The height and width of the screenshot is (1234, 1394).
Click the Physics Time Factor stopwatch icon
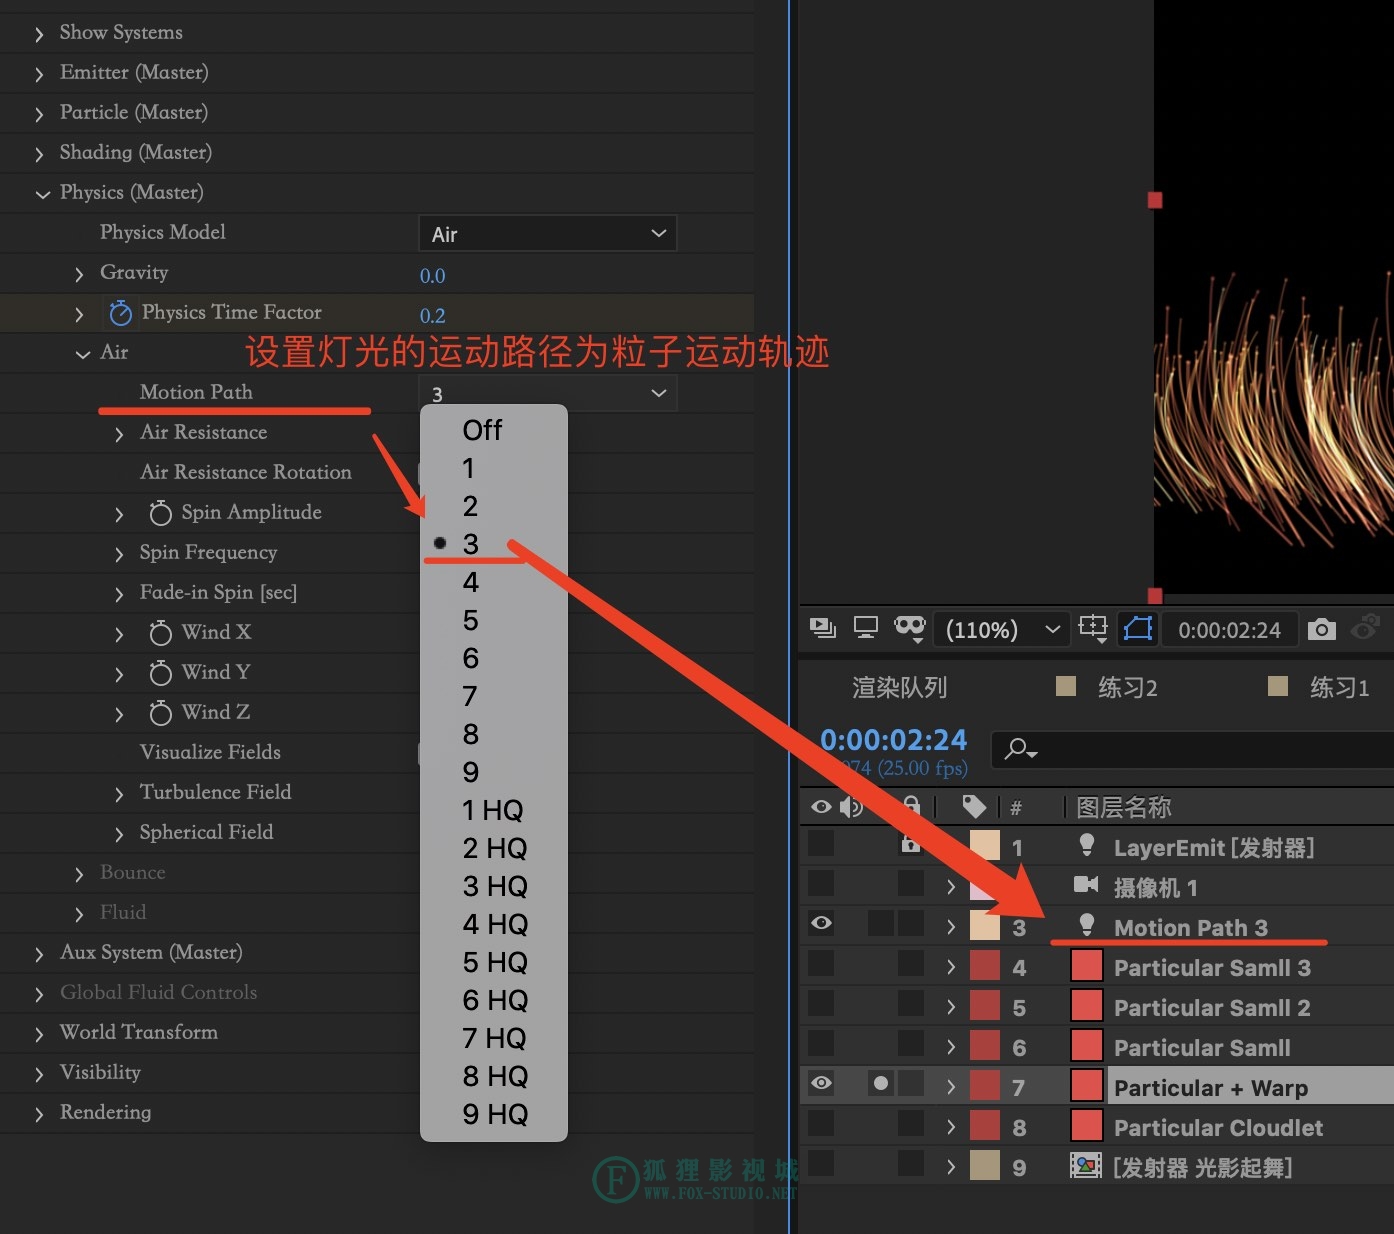click(120, 313)
